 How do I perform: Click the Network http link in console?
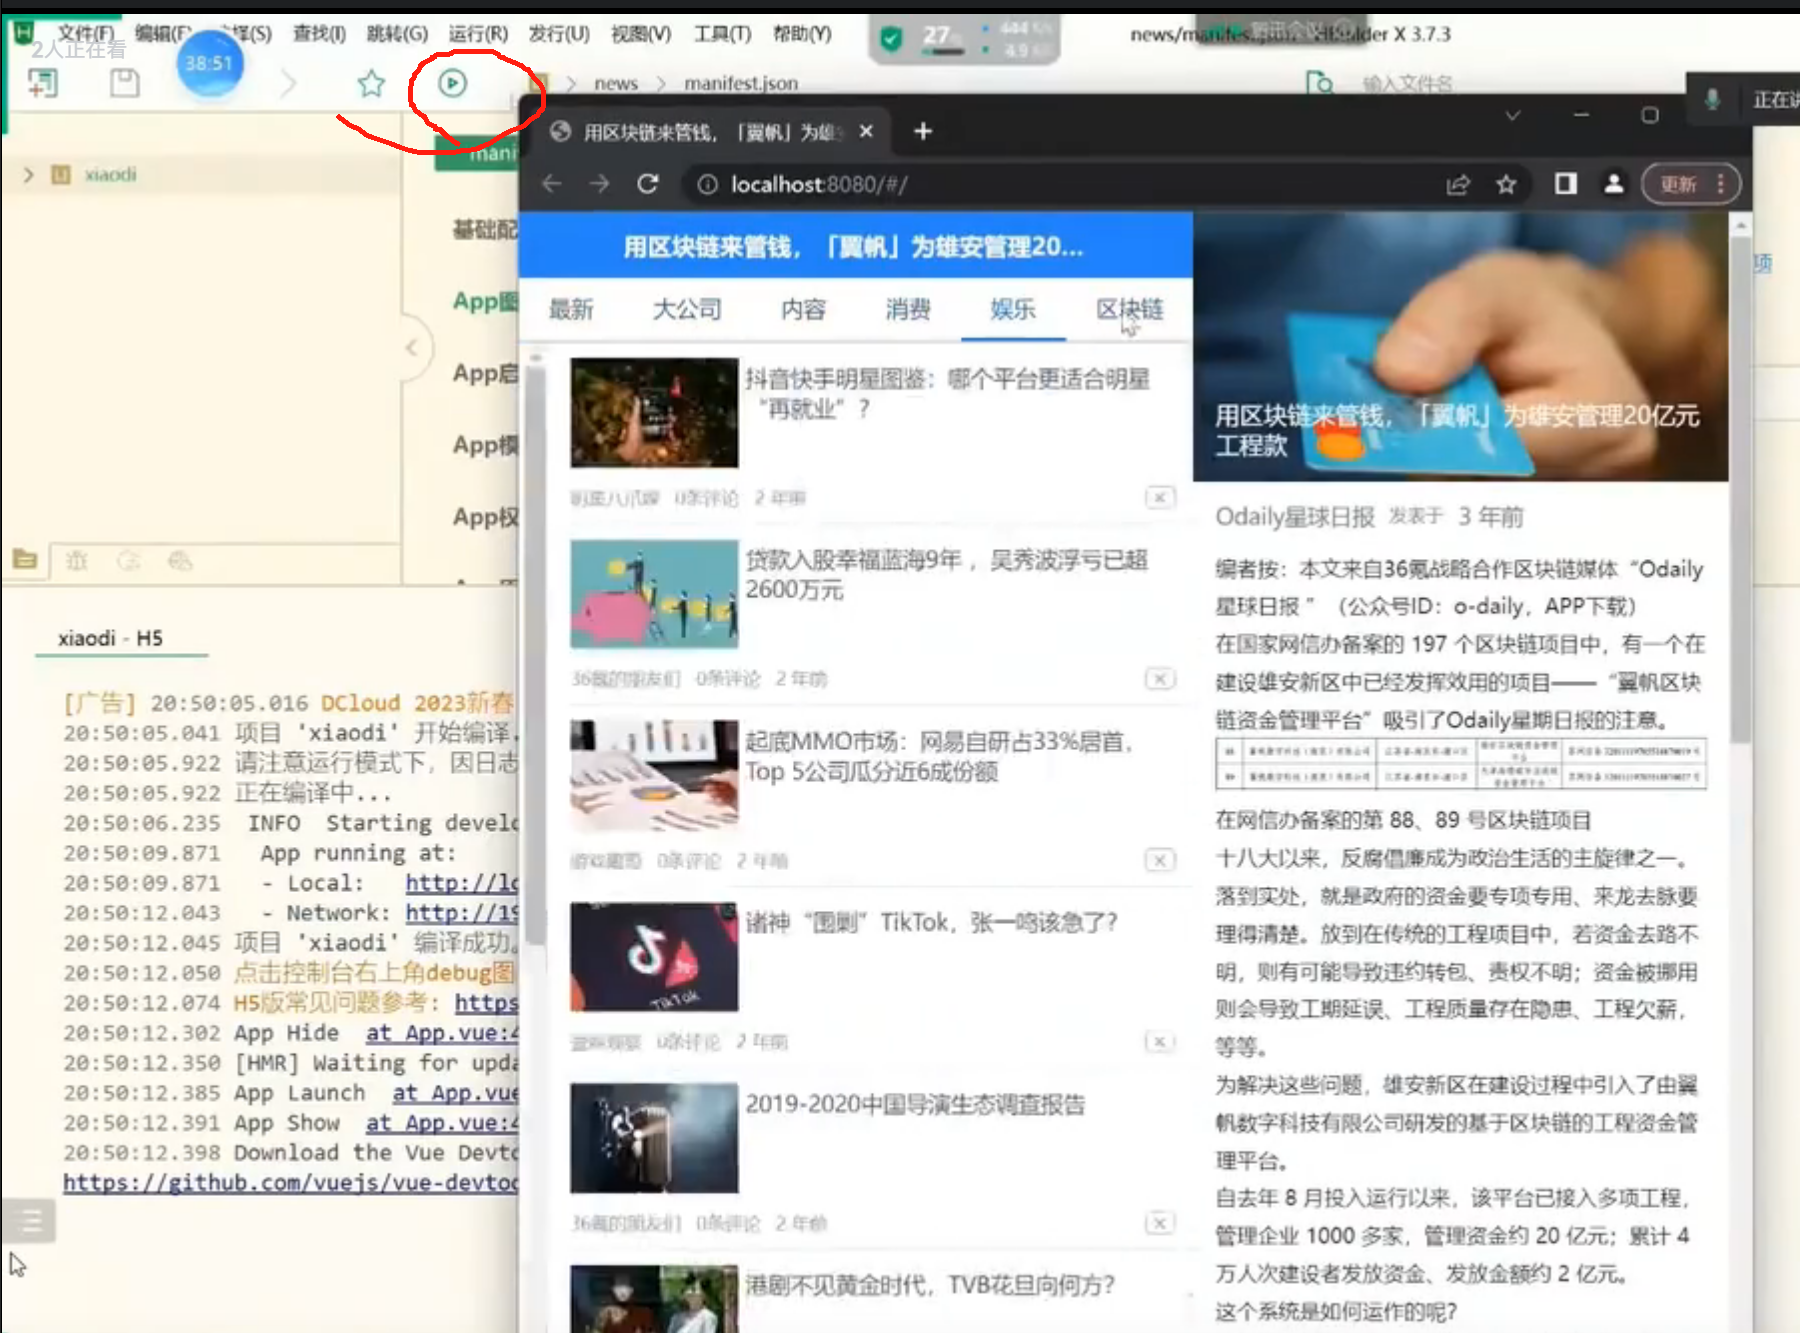[x=462, y=913]
